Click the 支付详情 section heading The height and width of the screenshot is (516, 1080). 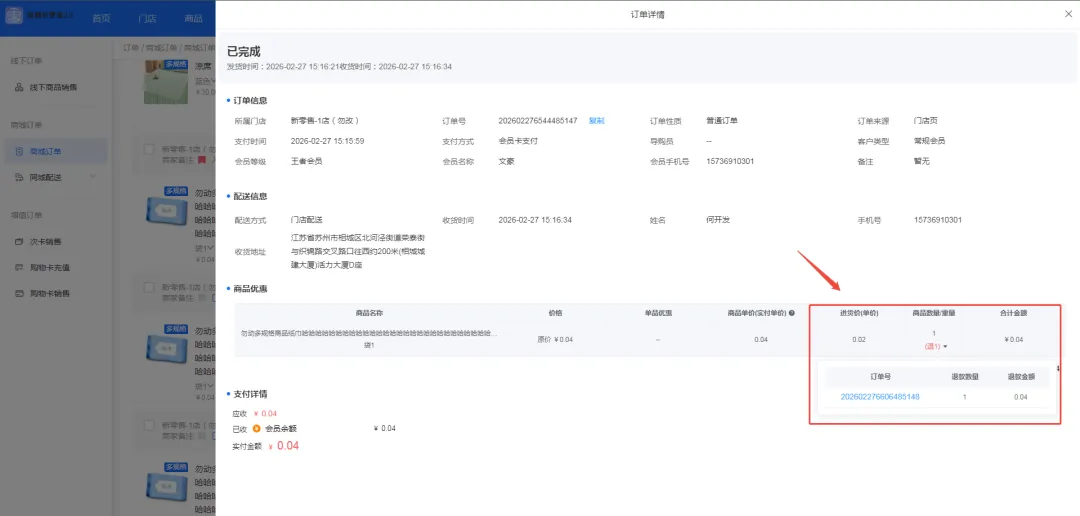pos(251,394)
